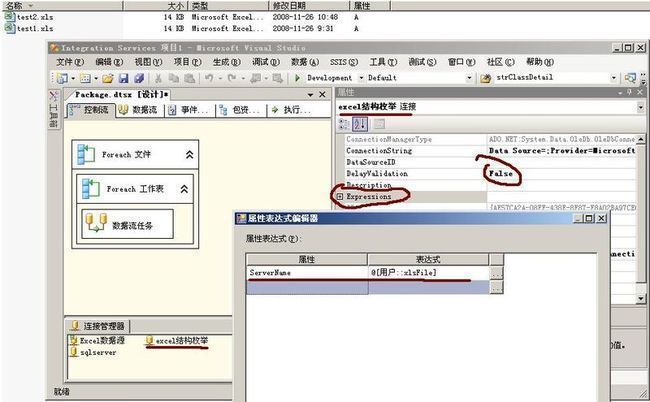Screen dimensions: 650x402
Task: Open the SSIS(S) menu
Action: [x=344, y=62]
